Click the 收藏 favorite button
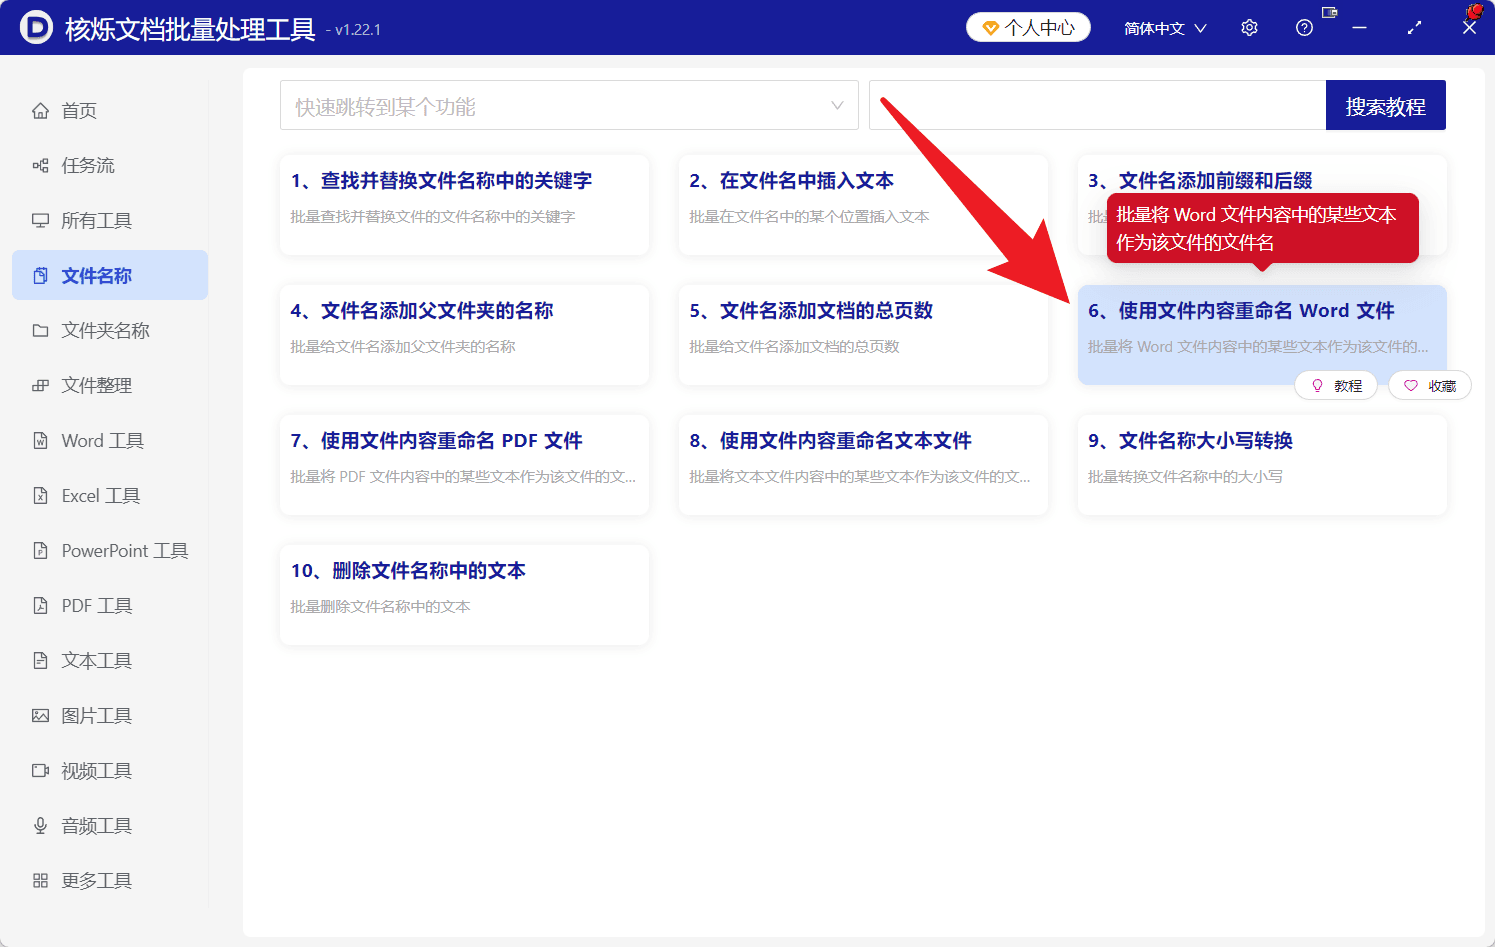This screenshot has width=1495, height=947. [x=1430, y=385]
